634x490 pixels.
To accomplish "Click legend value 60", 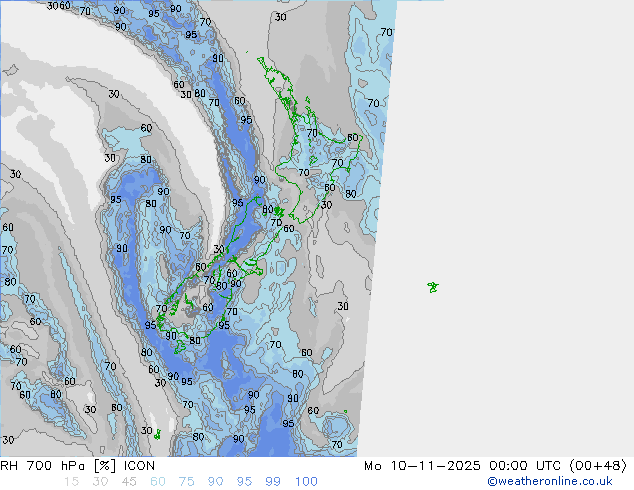I will pyautogui.click(x=158, y=481).
